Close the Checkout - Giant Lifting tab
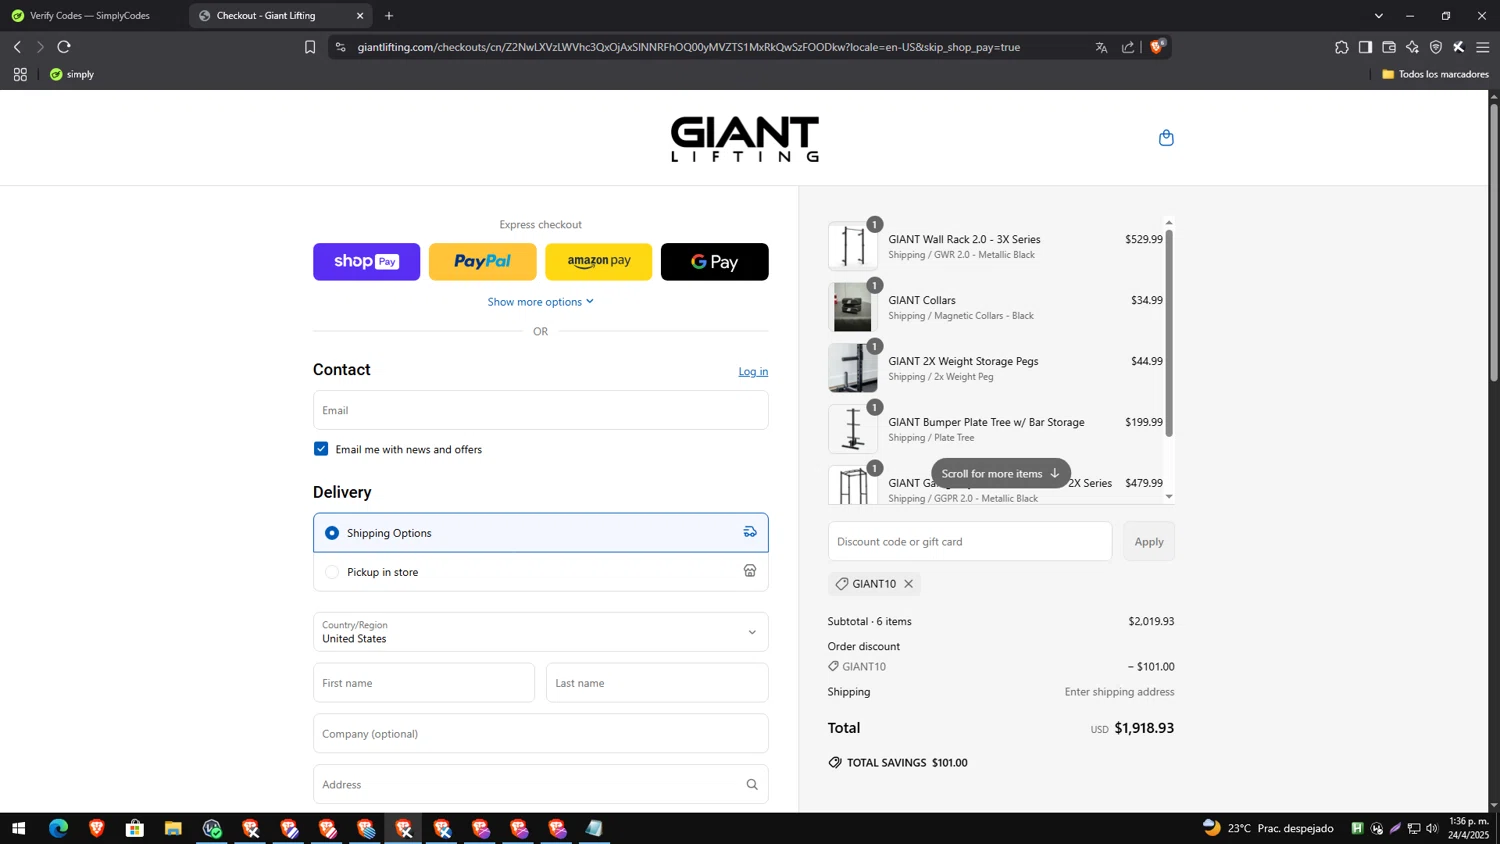The image size is (1500, 844). 360,16
